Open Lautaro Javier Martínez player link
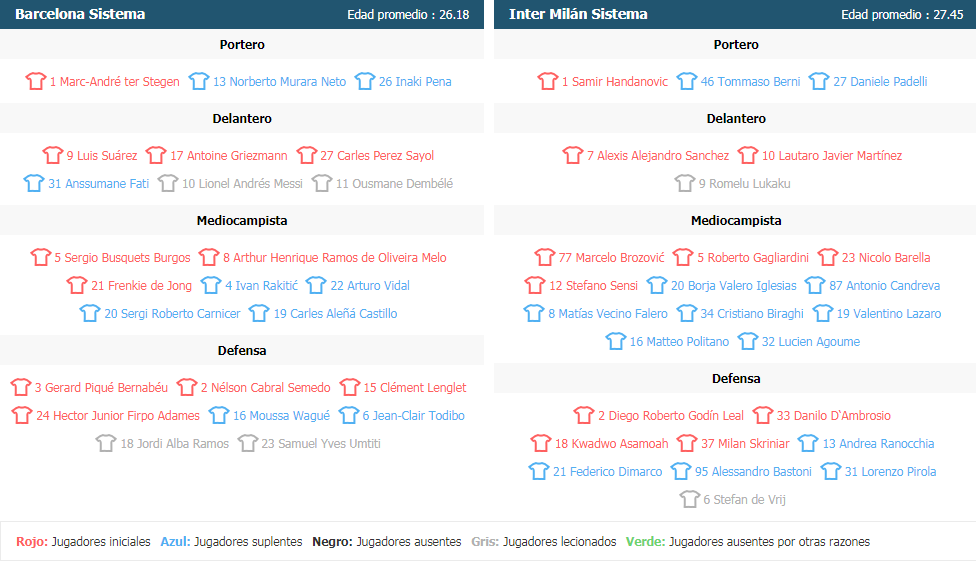The width and height of the screenshot is (976, 563). pos(832,156)
